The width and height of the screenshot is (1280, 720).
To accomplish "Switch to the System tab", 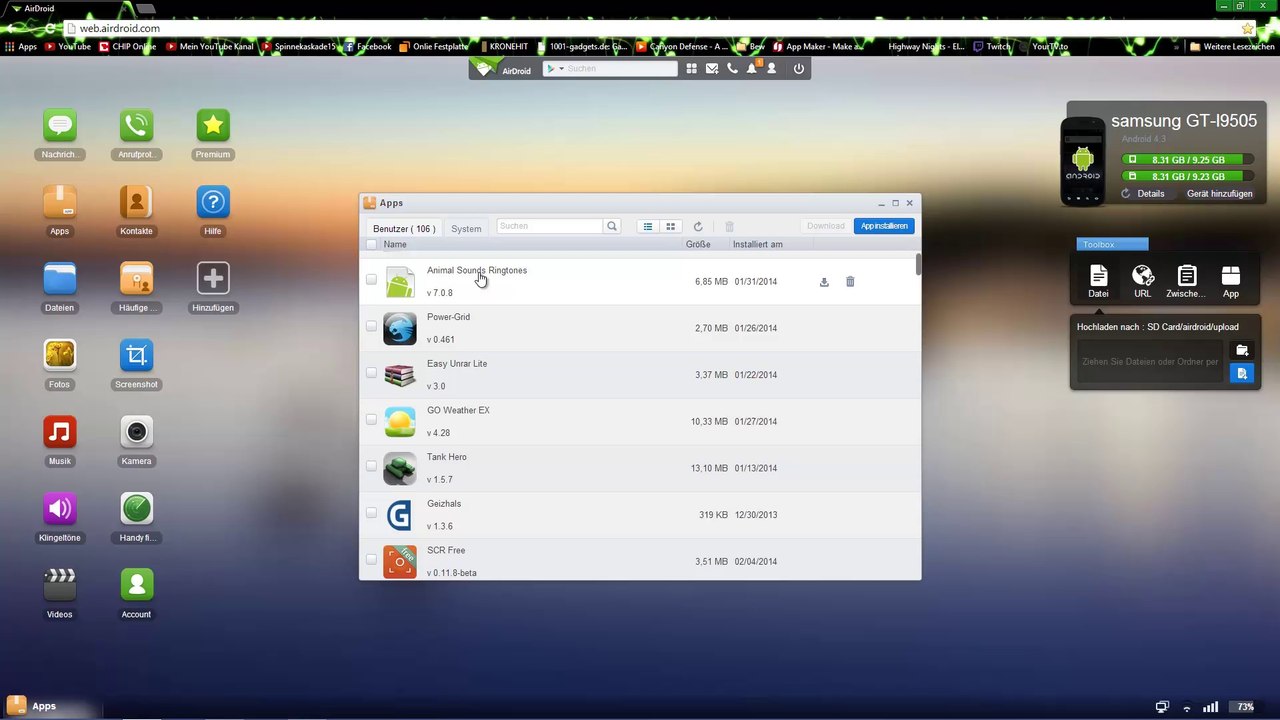I will tap(466, 229).
